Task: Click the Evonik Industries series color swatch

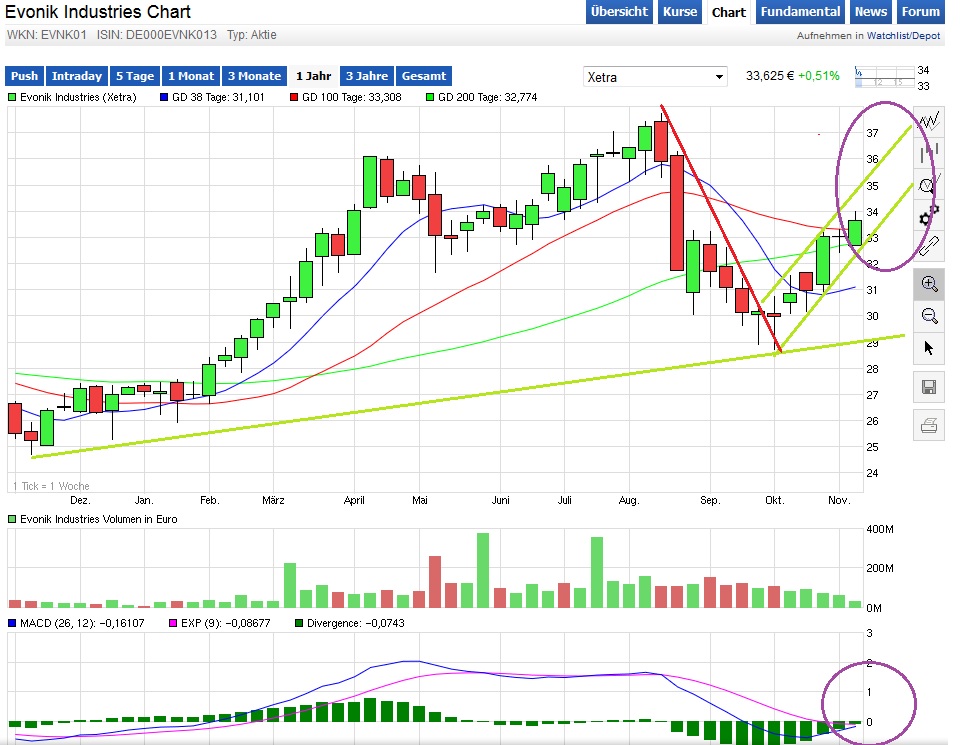Action: (12, 98)
